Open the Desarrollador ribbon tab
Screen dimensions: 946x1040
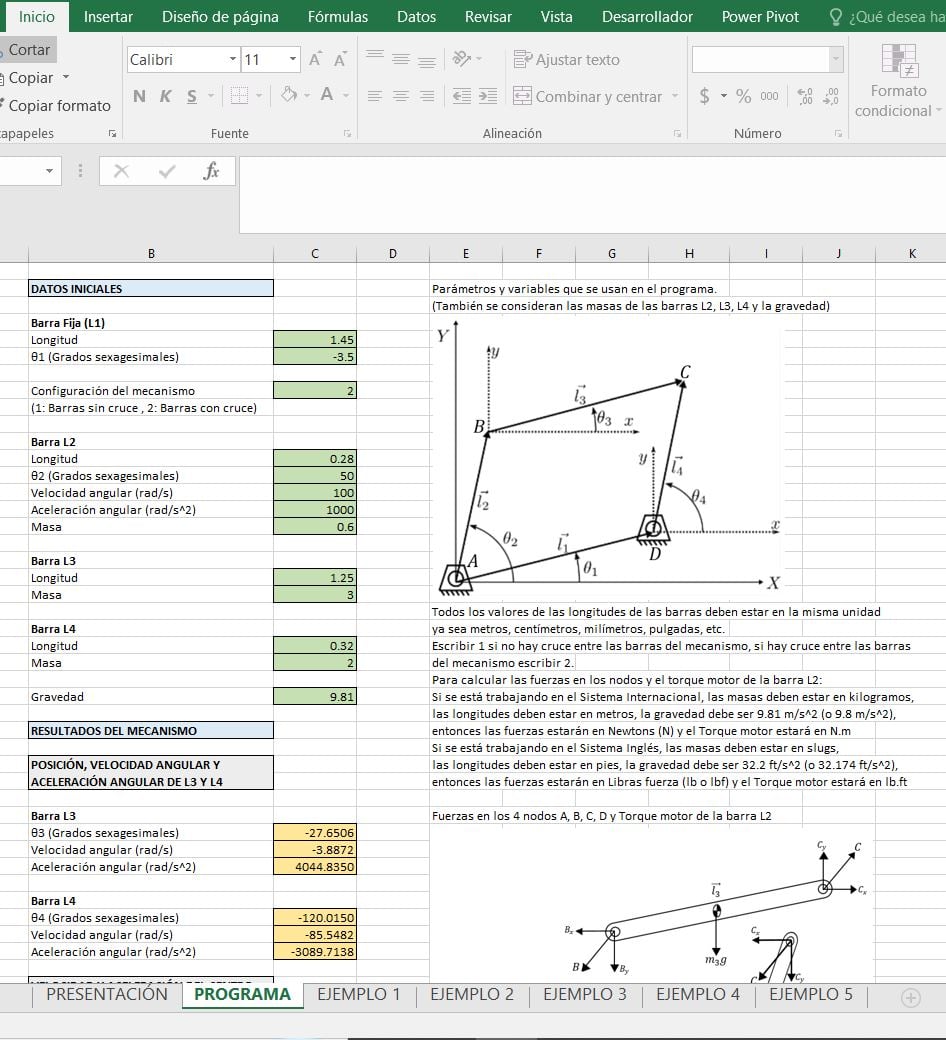pos(647,17)
